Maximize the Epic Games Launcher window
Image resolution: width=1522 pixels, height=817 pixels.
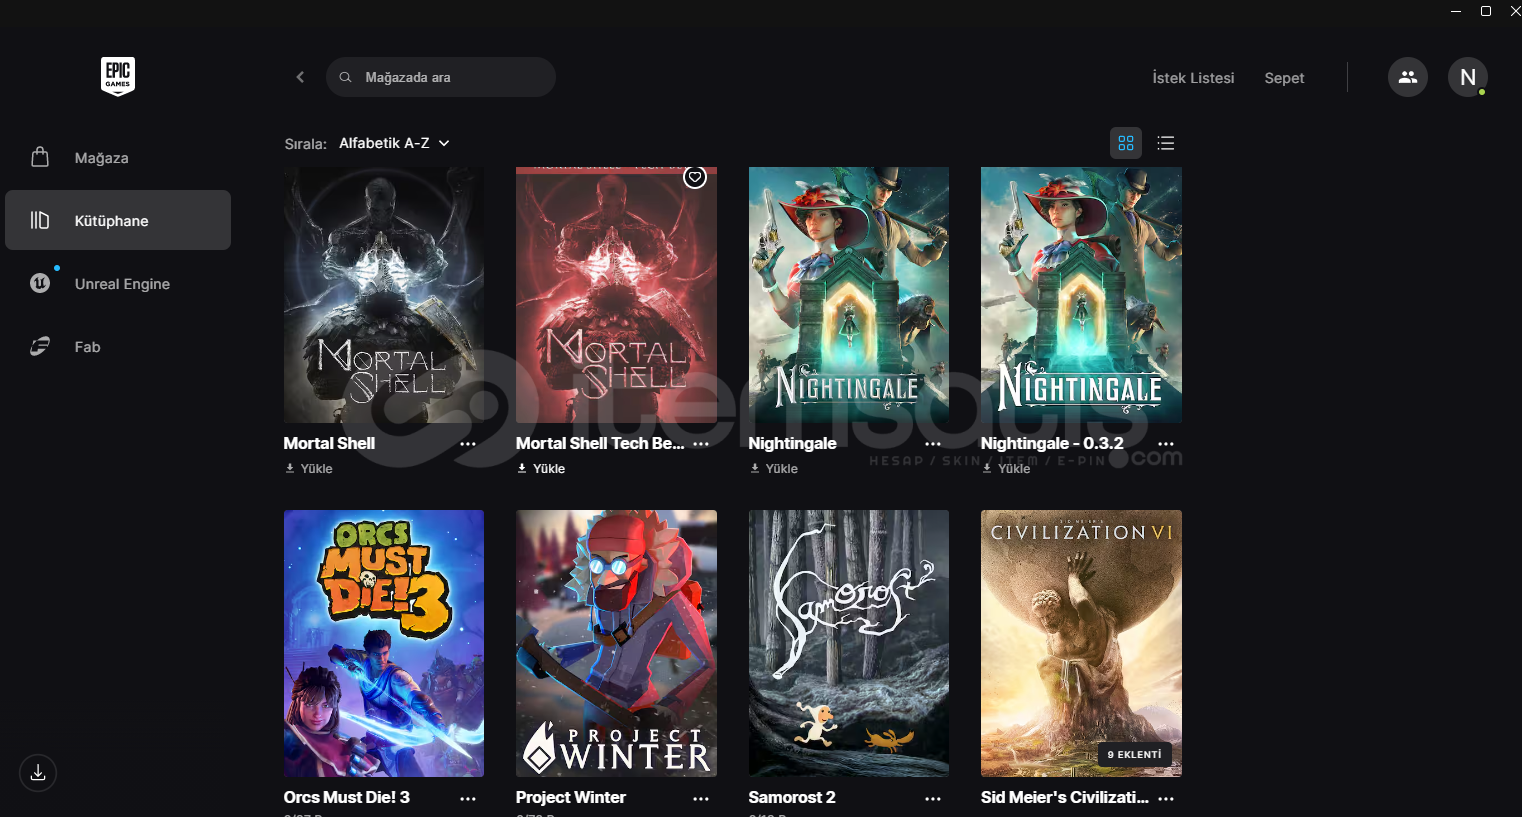click(1486, 11)
